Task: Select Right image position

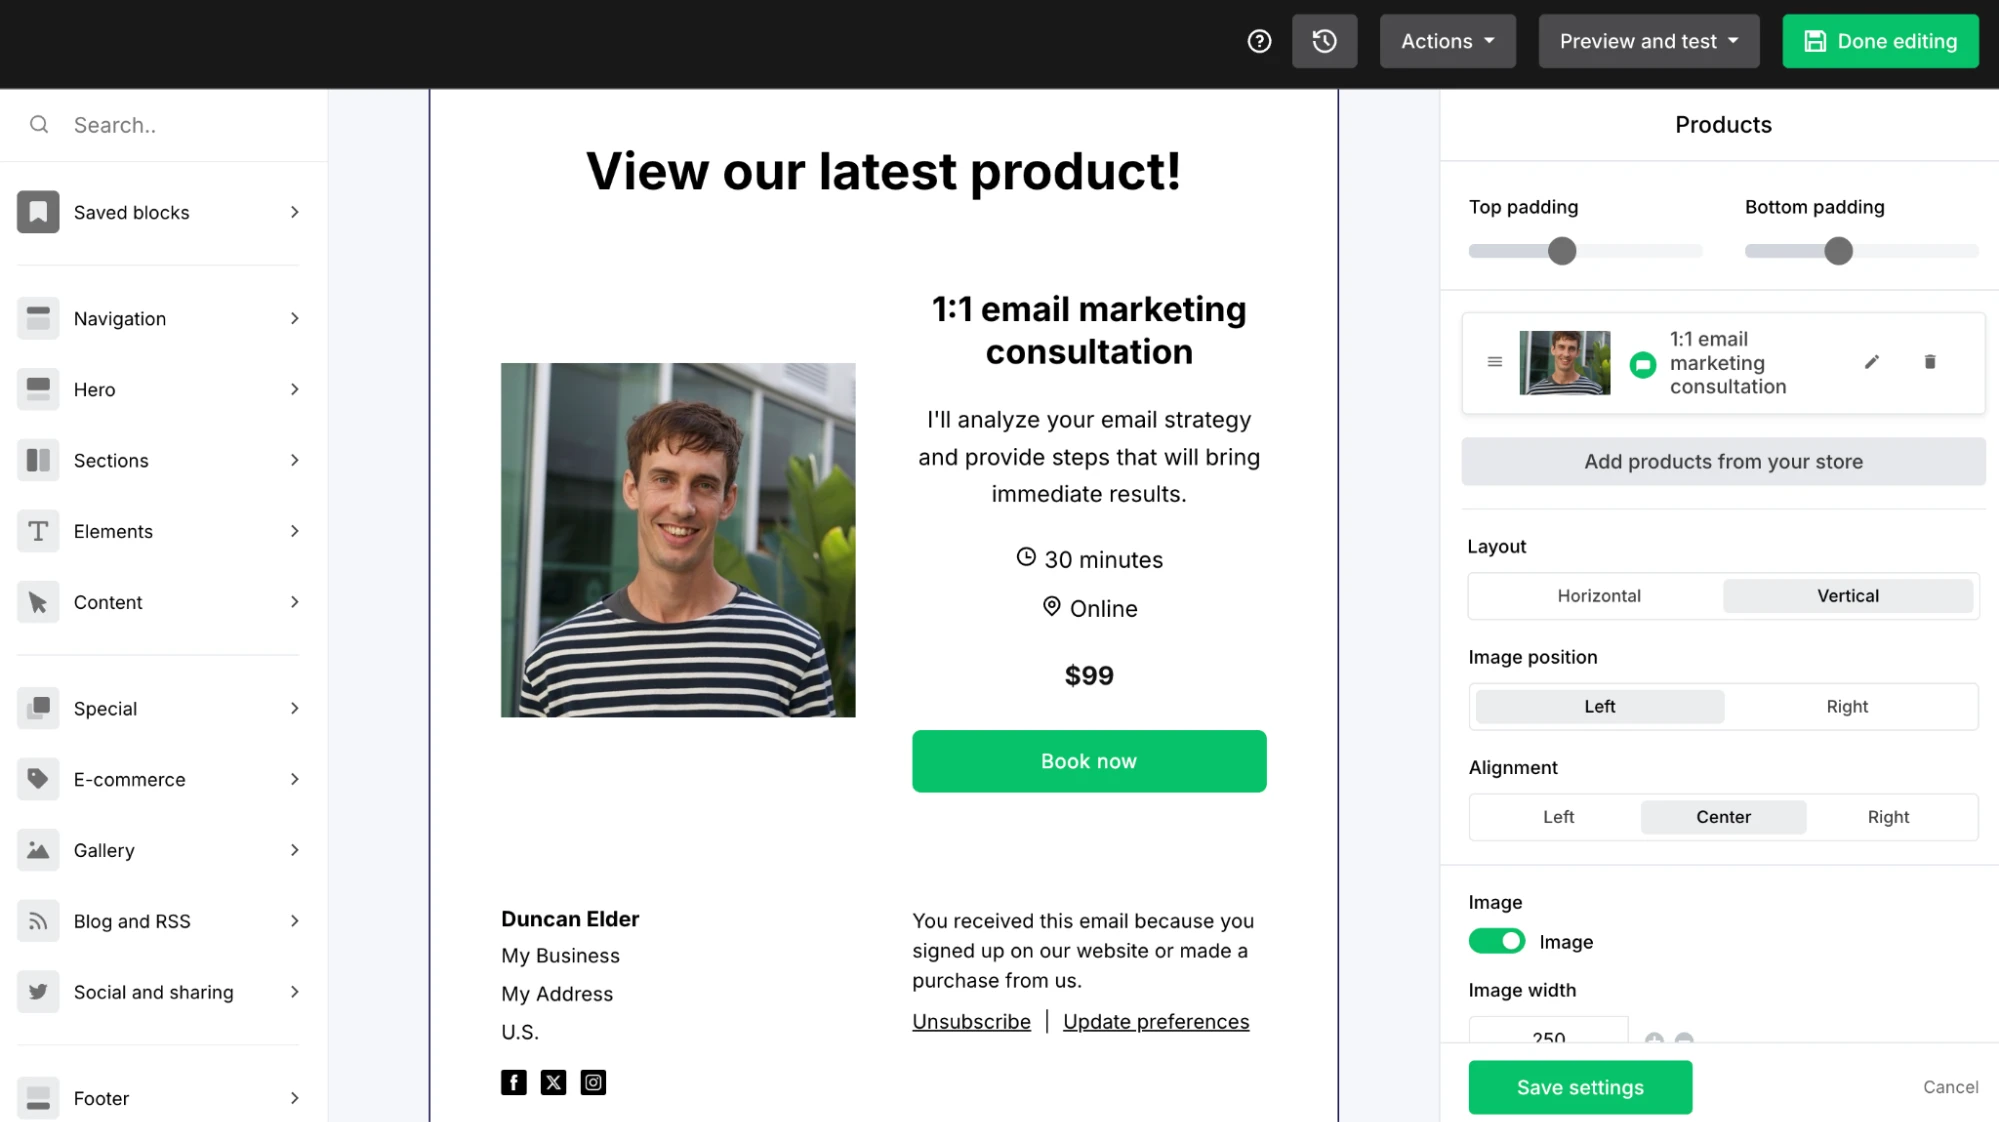Action: click(1846, 706)
